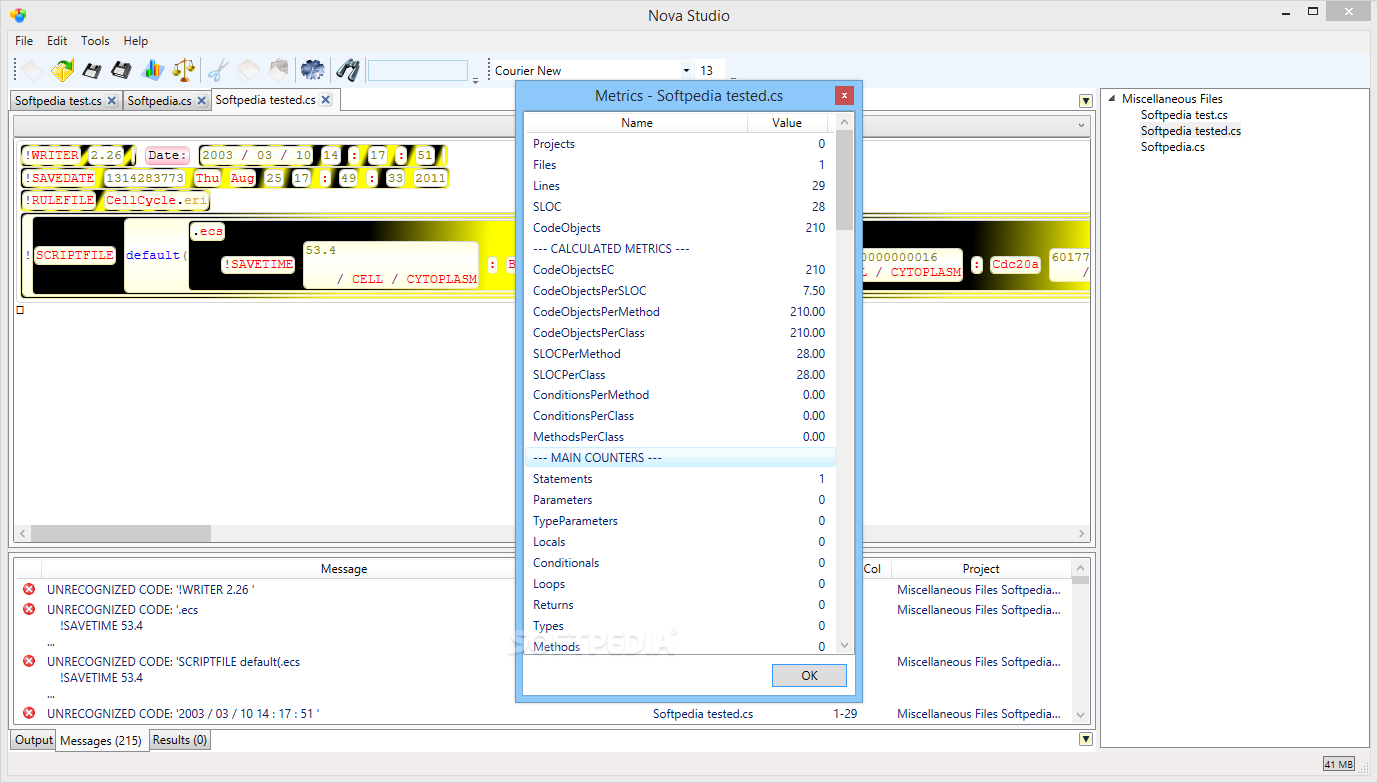Click the Message column header

(344, 569)
